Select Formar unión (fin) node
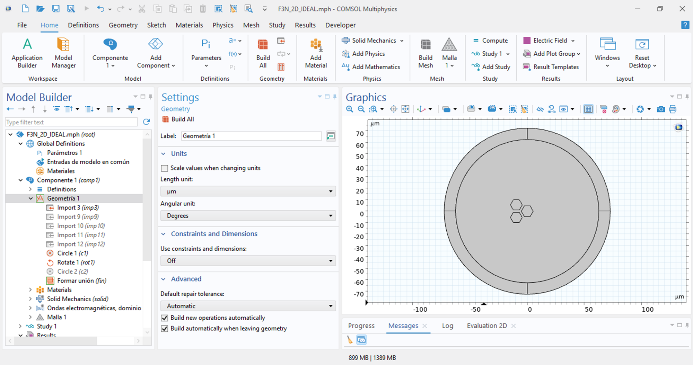This screenshot has width=693, height=365. click(81, 281)
